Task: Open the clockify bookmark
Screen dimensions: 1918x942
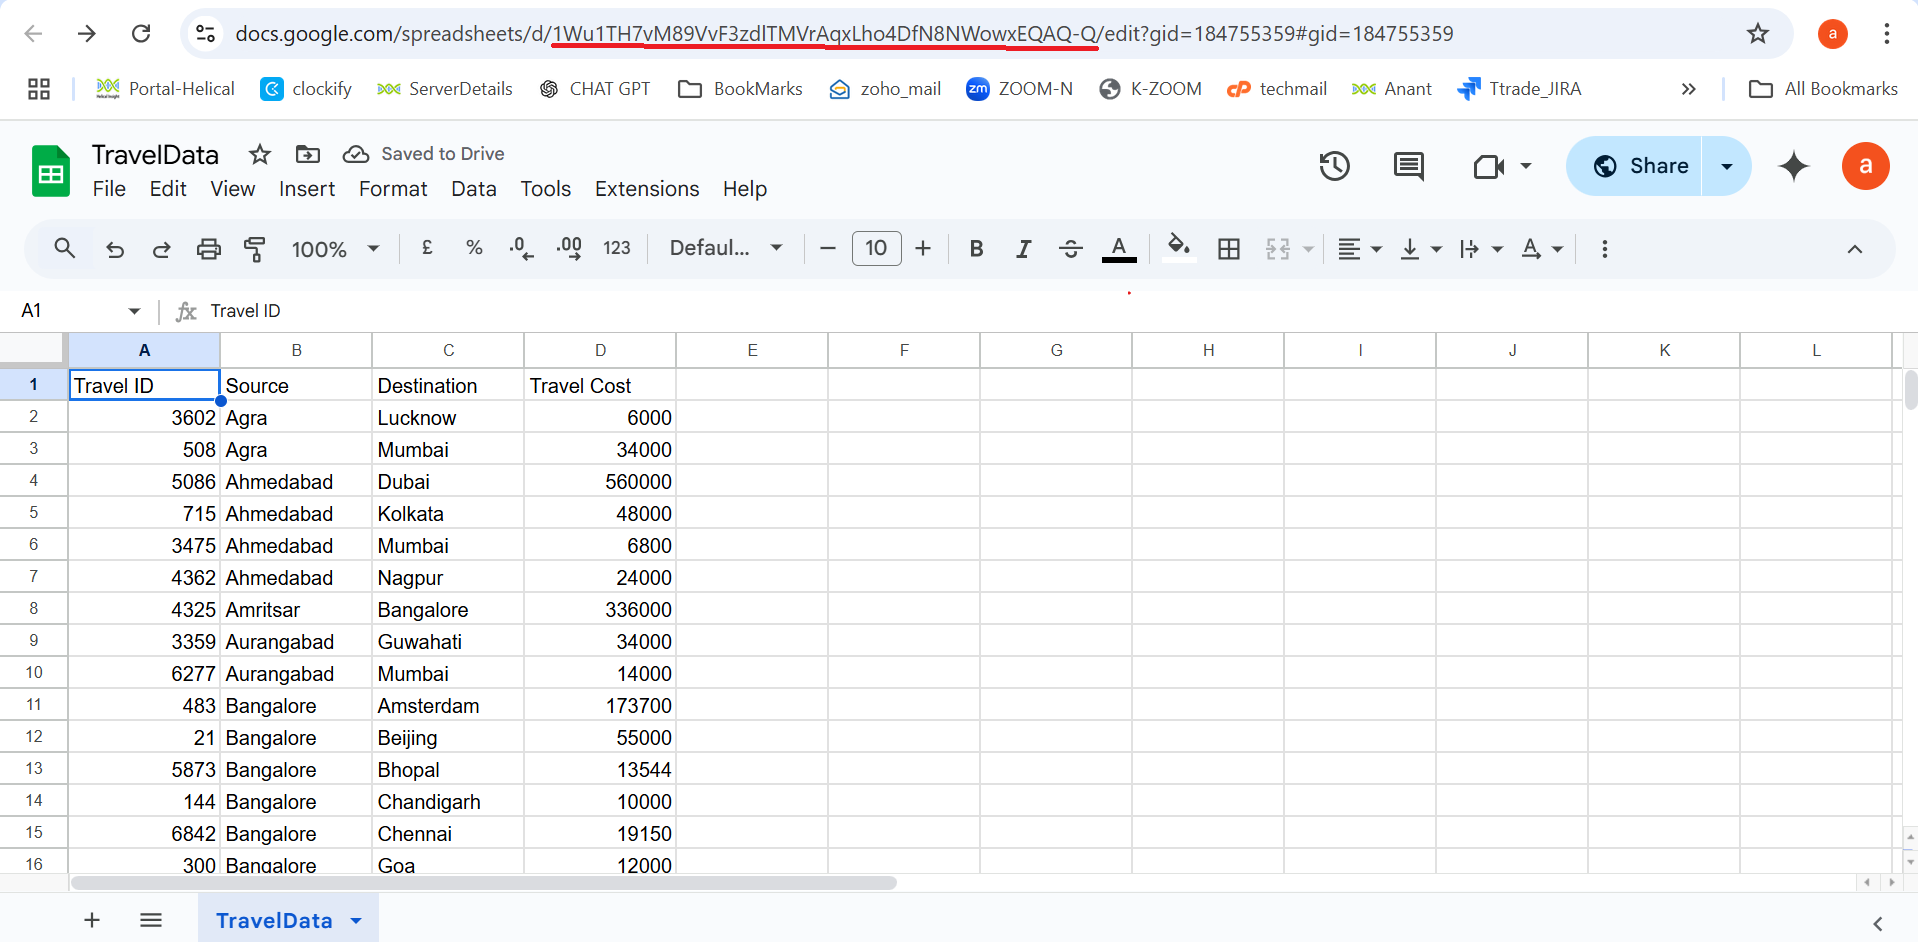Action: click(306, 89)
